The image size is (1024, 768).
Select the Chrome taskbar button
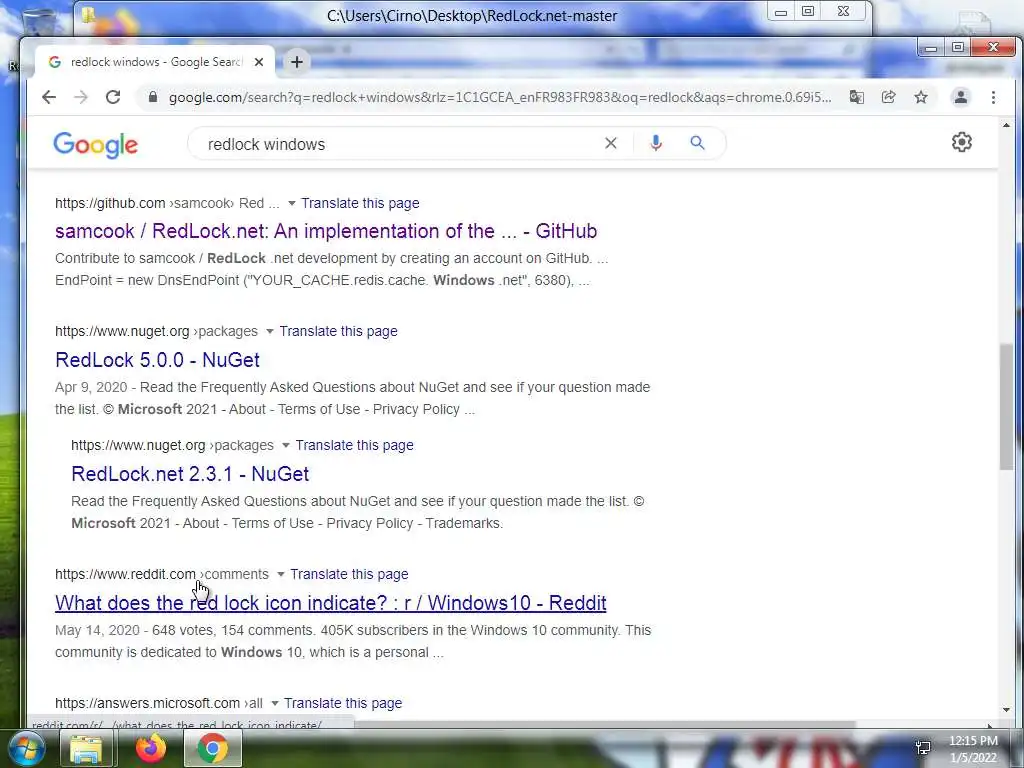tap(213, 748)
